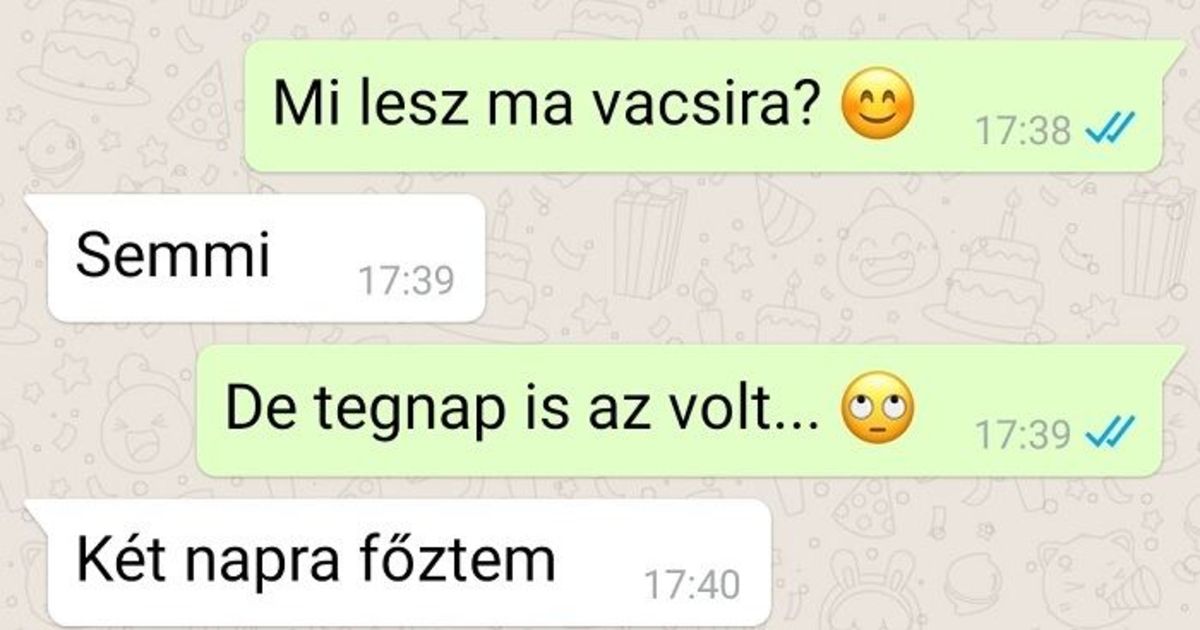
Task: Tap the smiling emoji after "vacsira?"
Action: (x=878, y=107)
